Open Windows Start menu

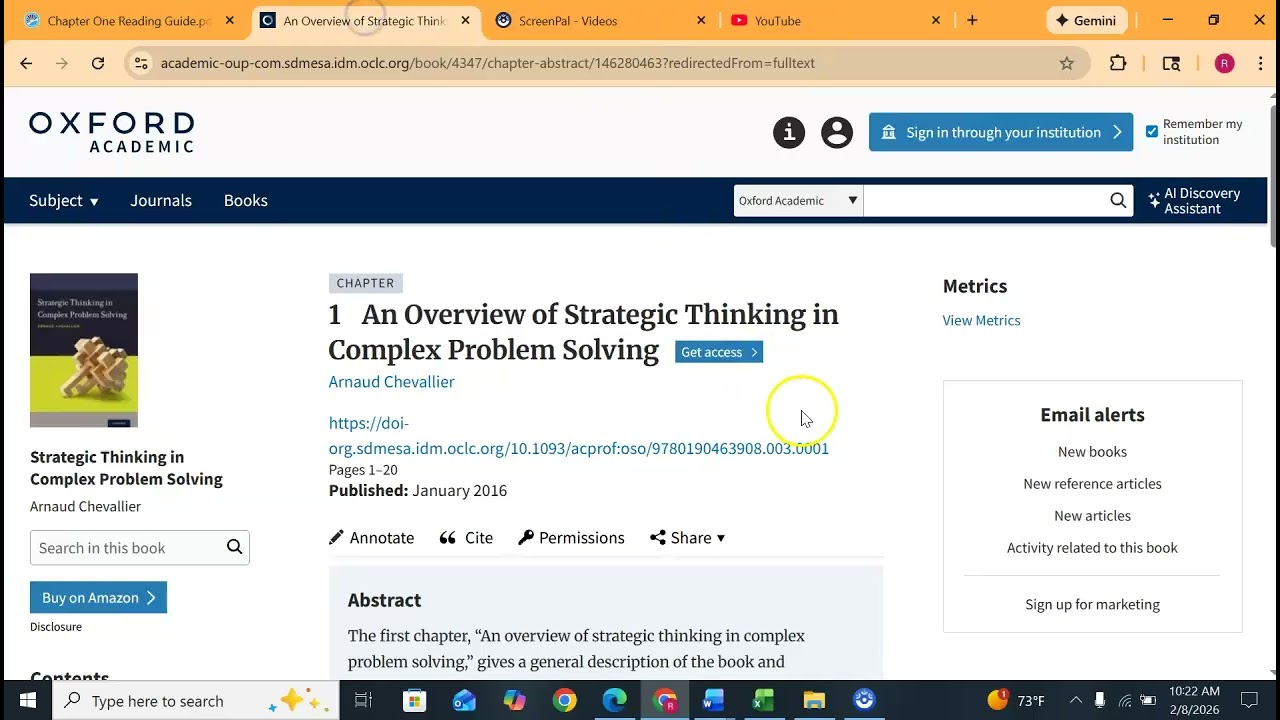tap(28, 701)
